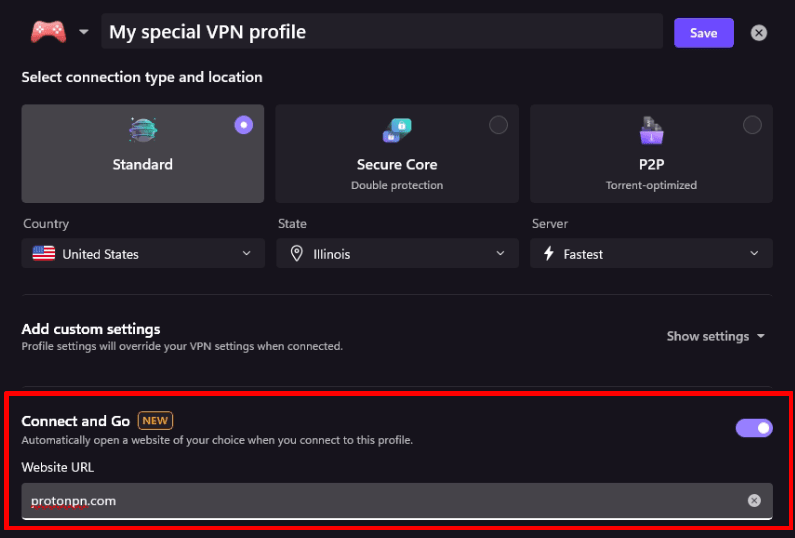Click the game controller profile icon
Image resolution: width=795 pixels, height=538 pixels.
point(48,32)
